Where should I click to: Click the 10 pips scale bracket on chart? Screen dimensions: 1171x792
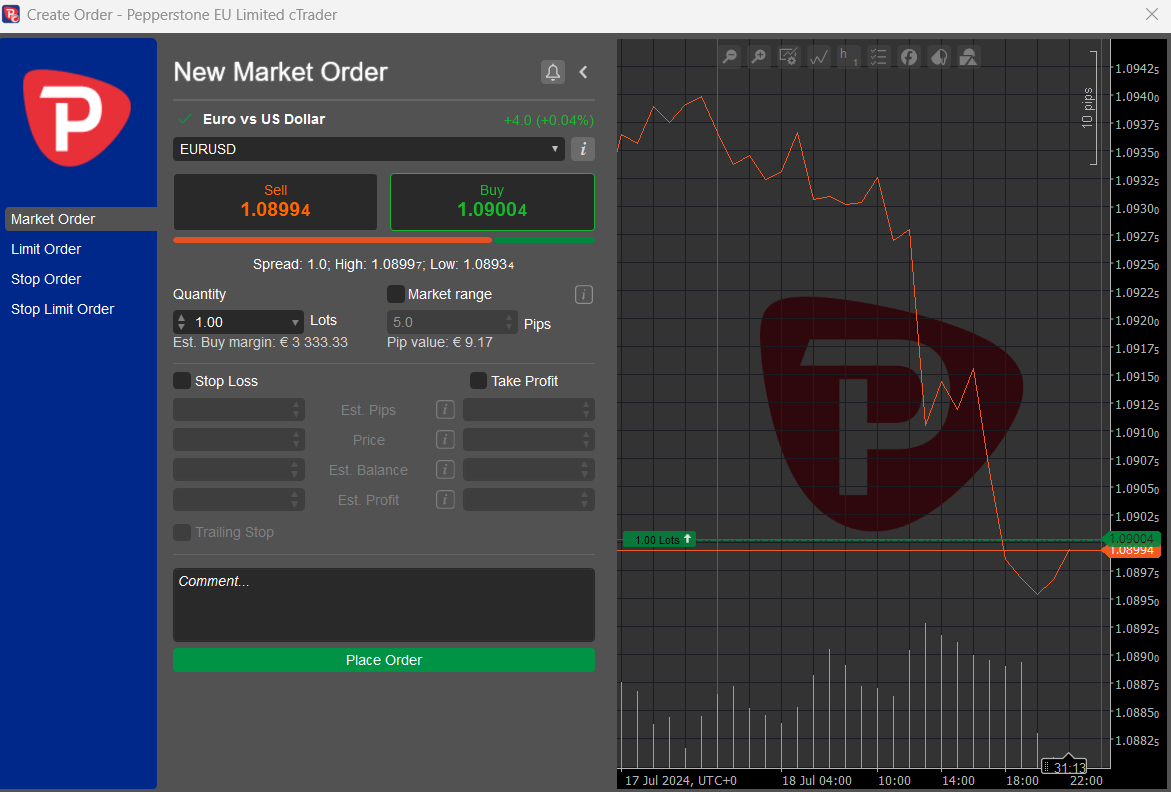coord(1091,108)
